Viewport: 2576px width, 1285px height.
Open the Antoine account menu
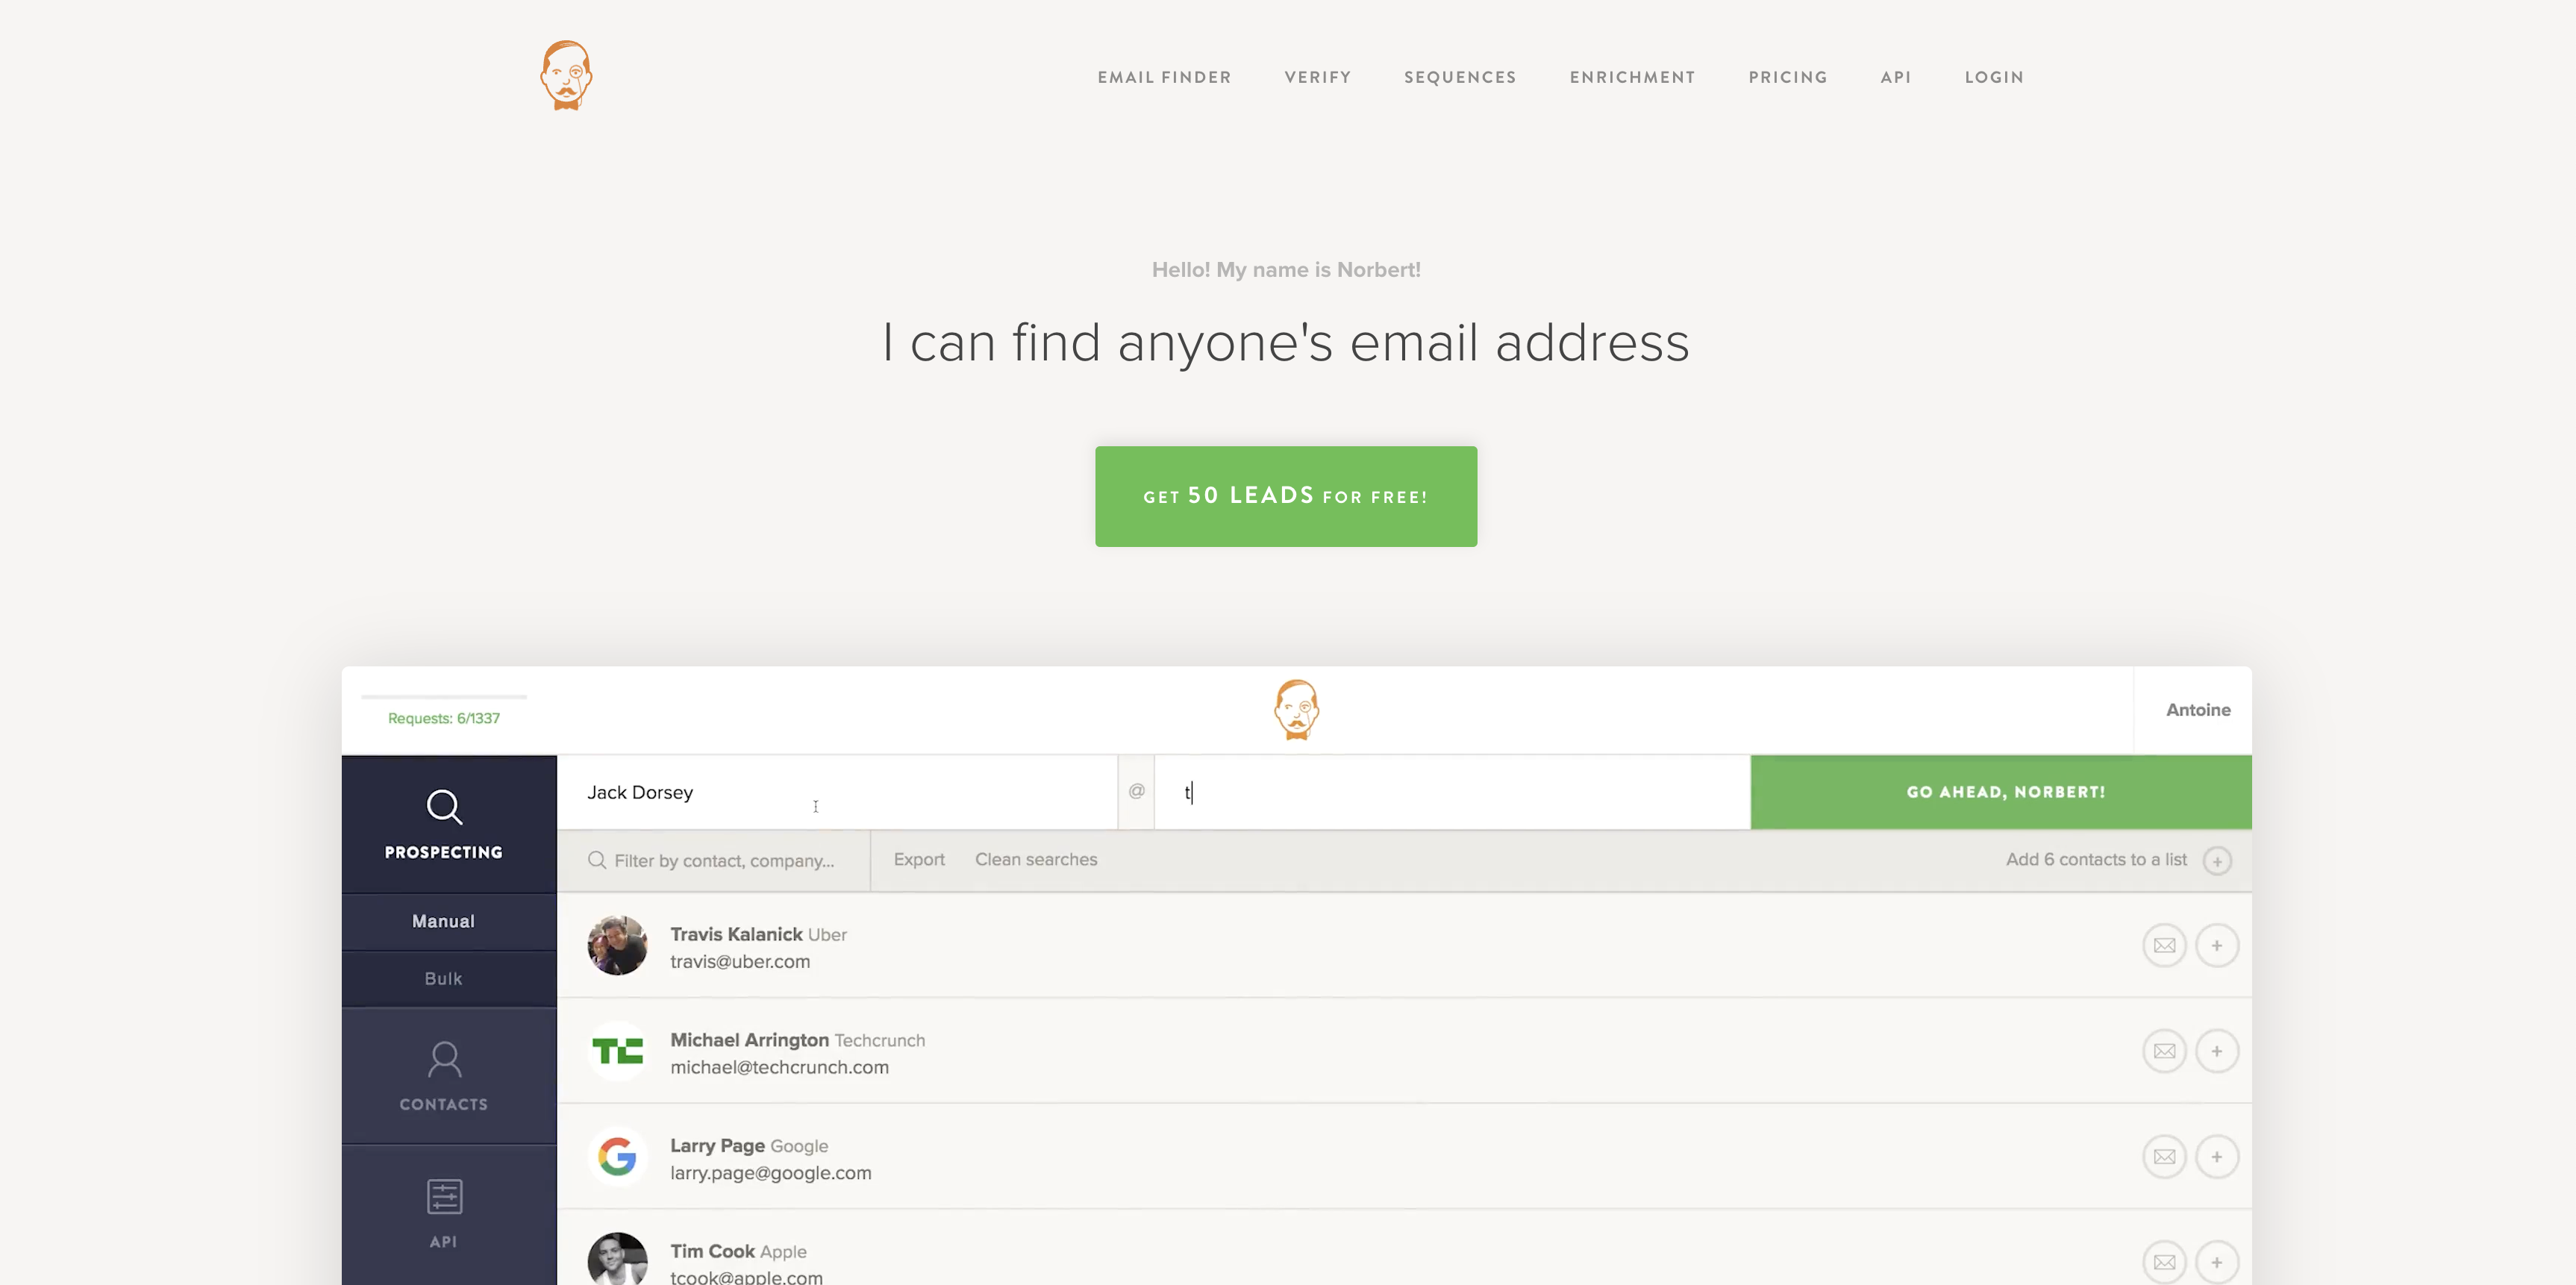[x=2197, y=710]
